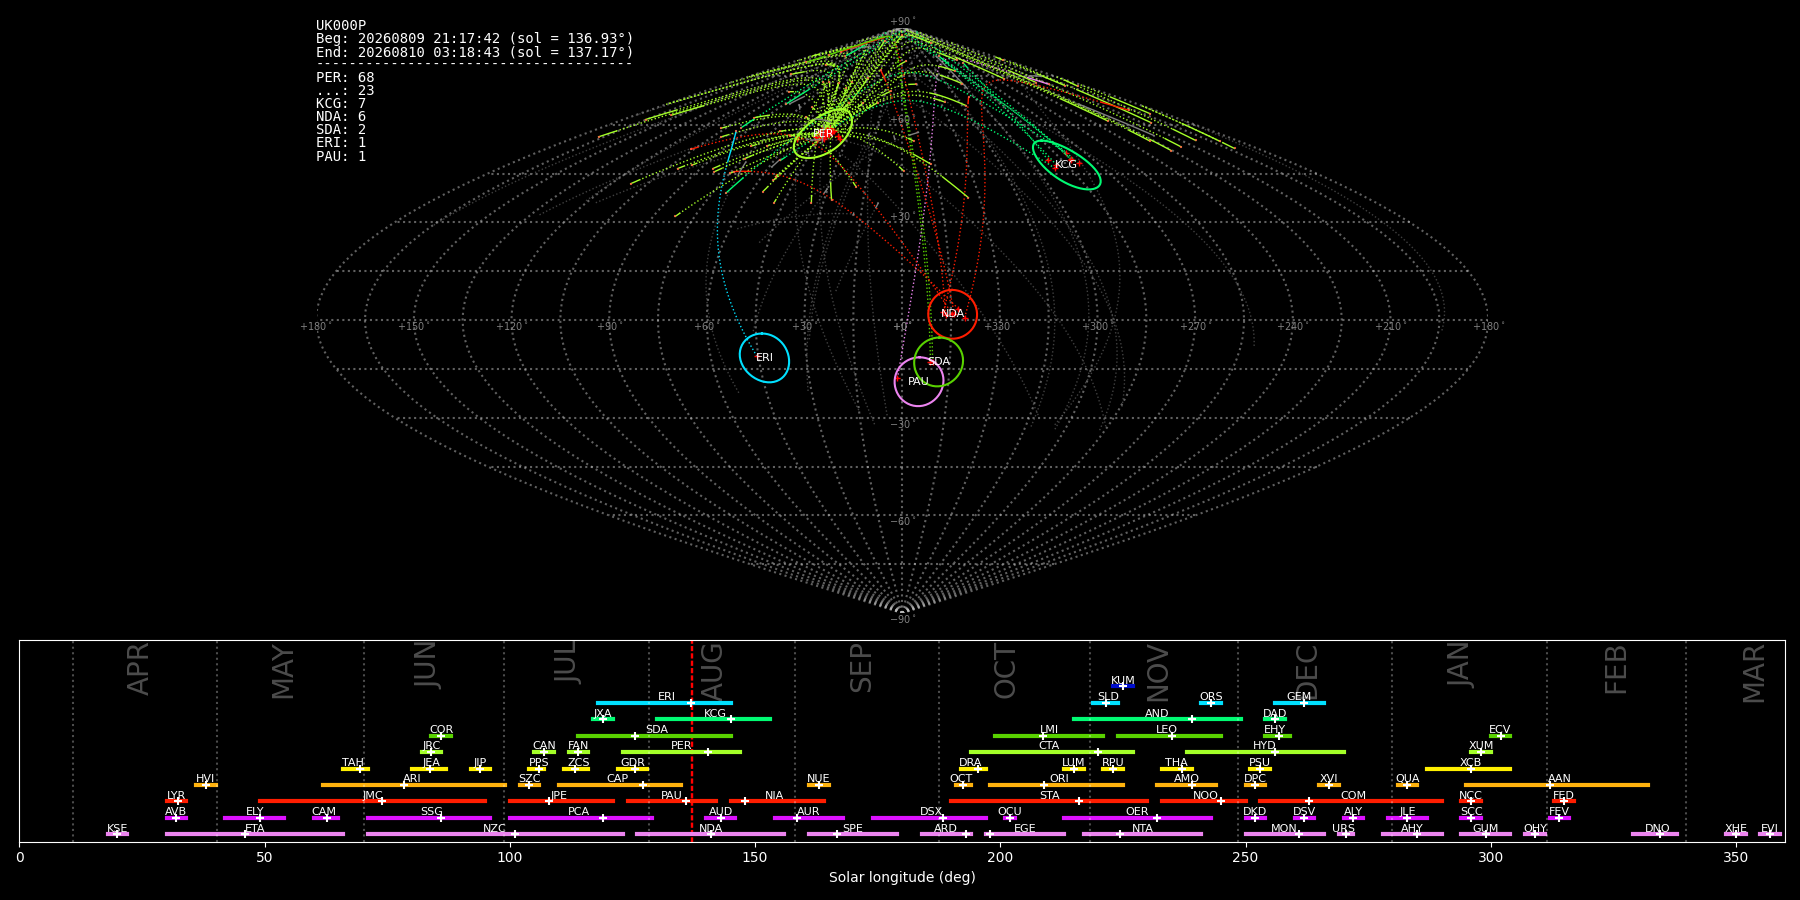The height and width of the screenshot is (900, 1800).
Task: Click the Solar longitude axis label
Action: pyautogui.click(x=902, y=877)
